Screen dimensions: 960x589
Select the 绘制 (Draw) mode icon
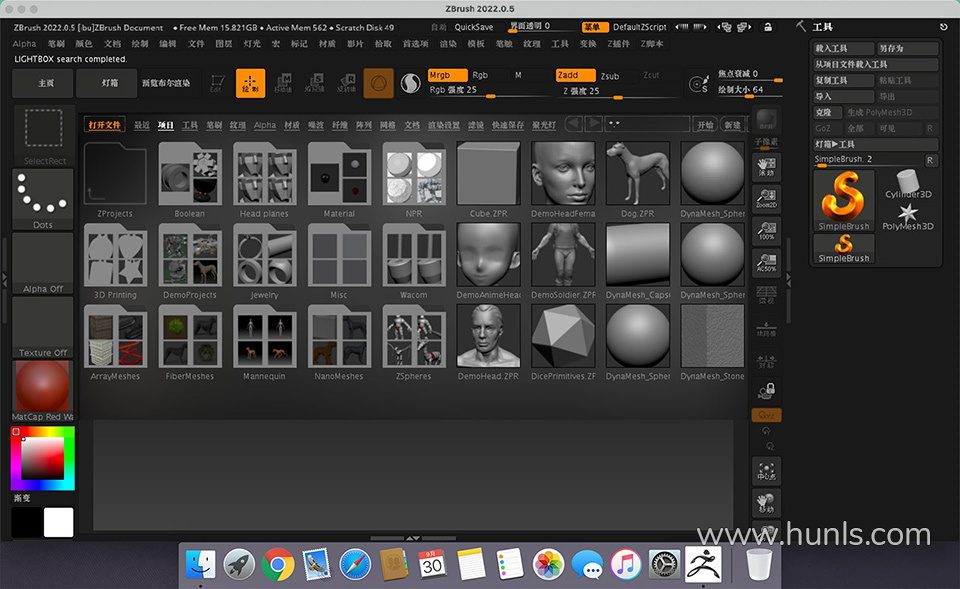tap(250, 83)
